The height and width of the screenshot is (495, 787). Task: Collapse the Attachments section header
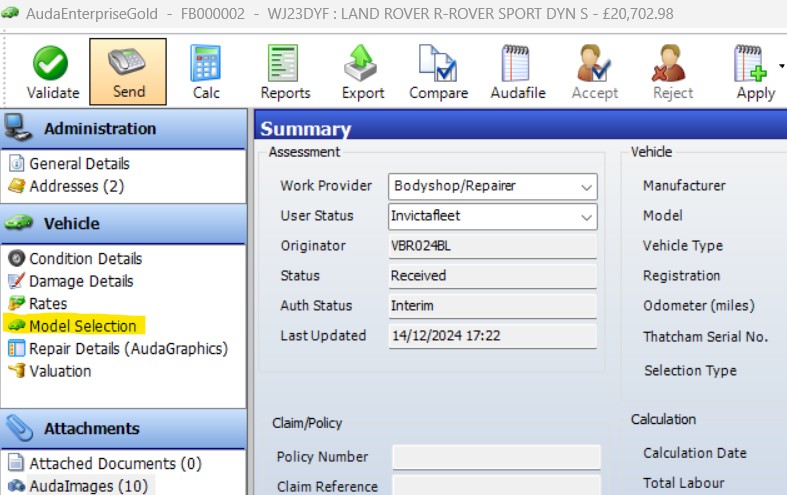tap(123, 428)
